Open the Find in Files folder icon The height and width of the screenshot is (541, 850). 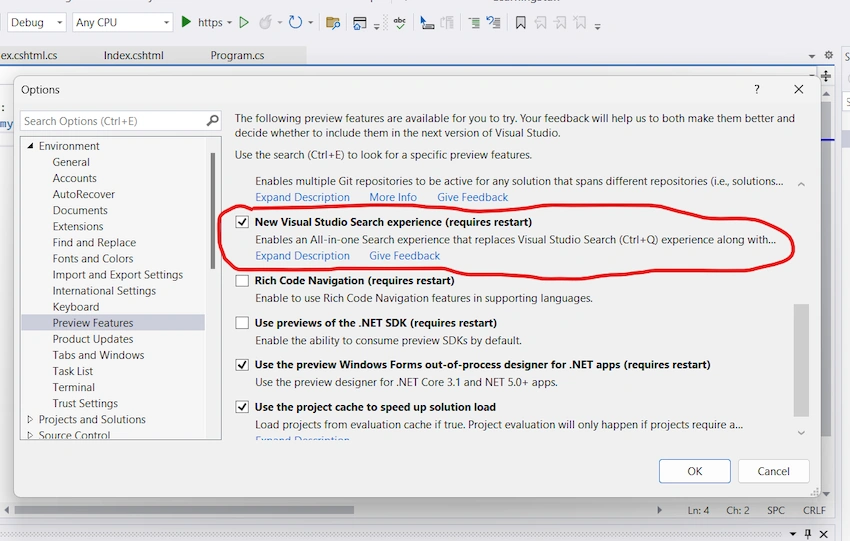click(x=332, y=23)
